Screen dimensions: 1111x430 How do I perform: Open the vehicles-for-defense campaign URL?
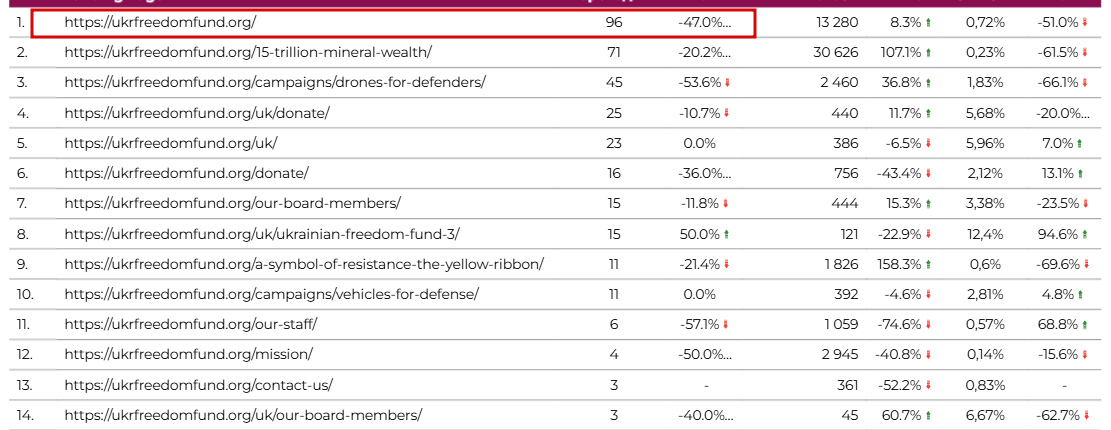coord(271,295)
